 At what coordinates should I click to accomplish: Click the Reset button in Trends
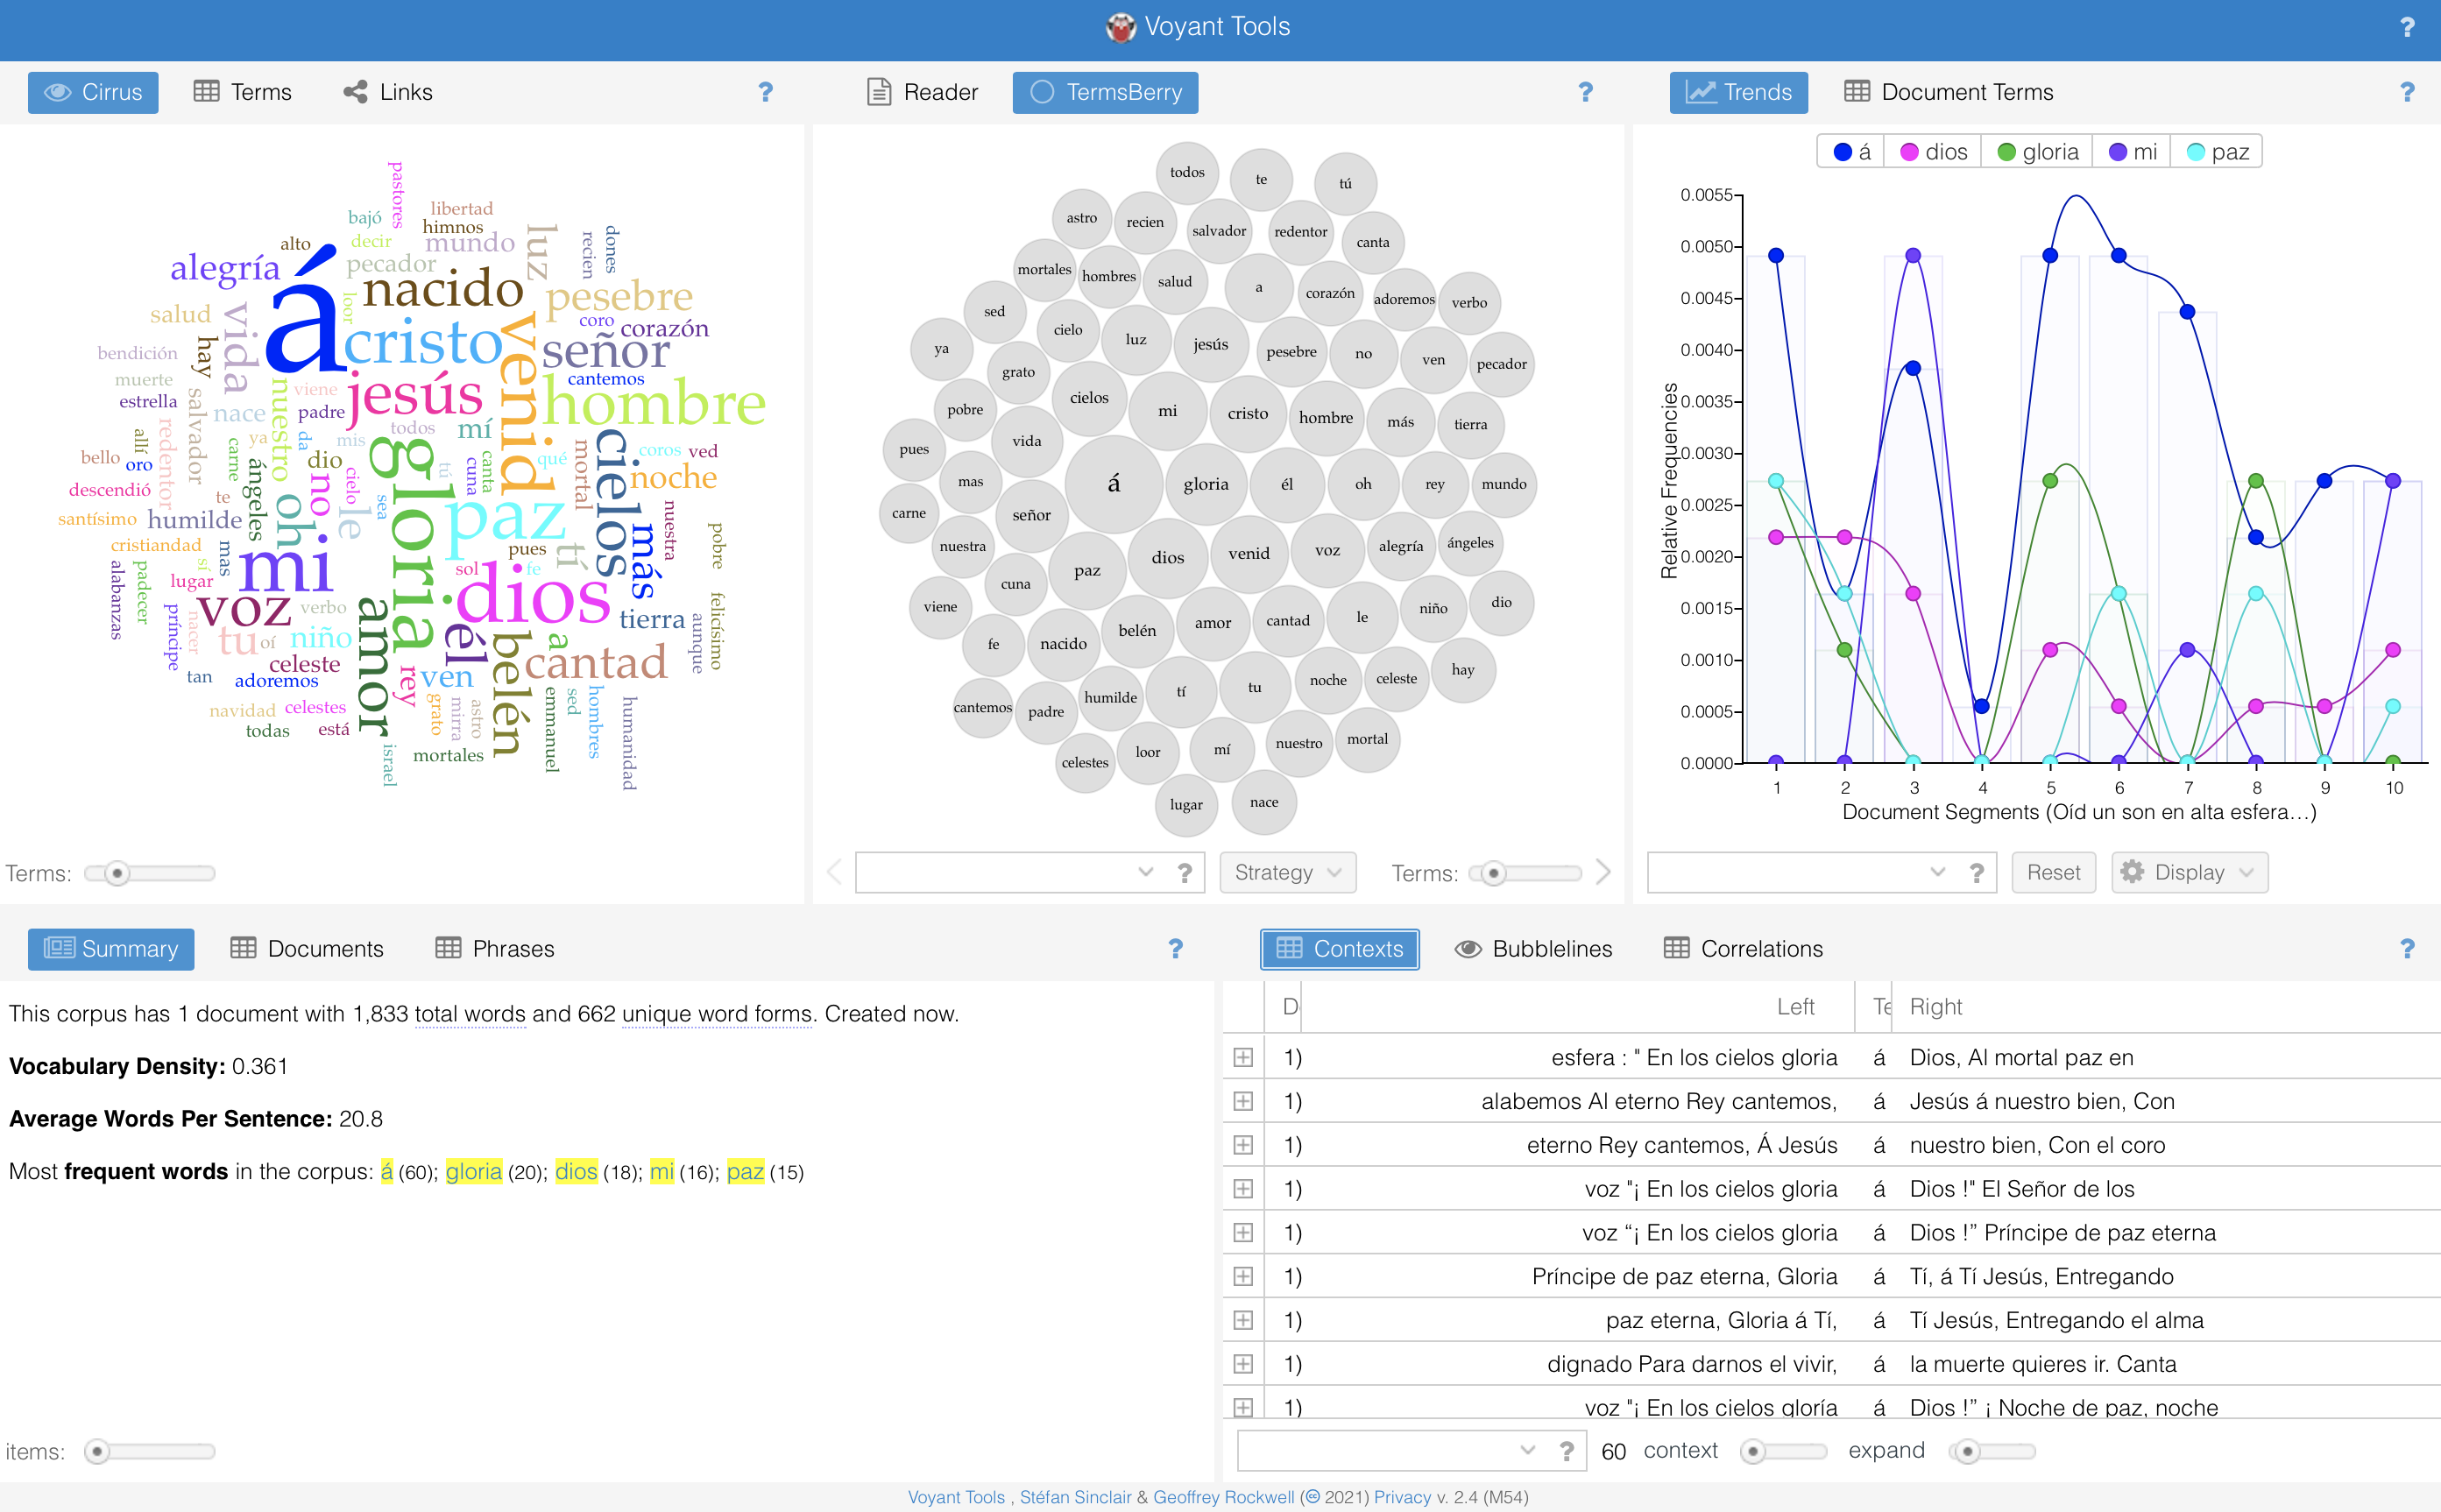tap(2053, 872)
